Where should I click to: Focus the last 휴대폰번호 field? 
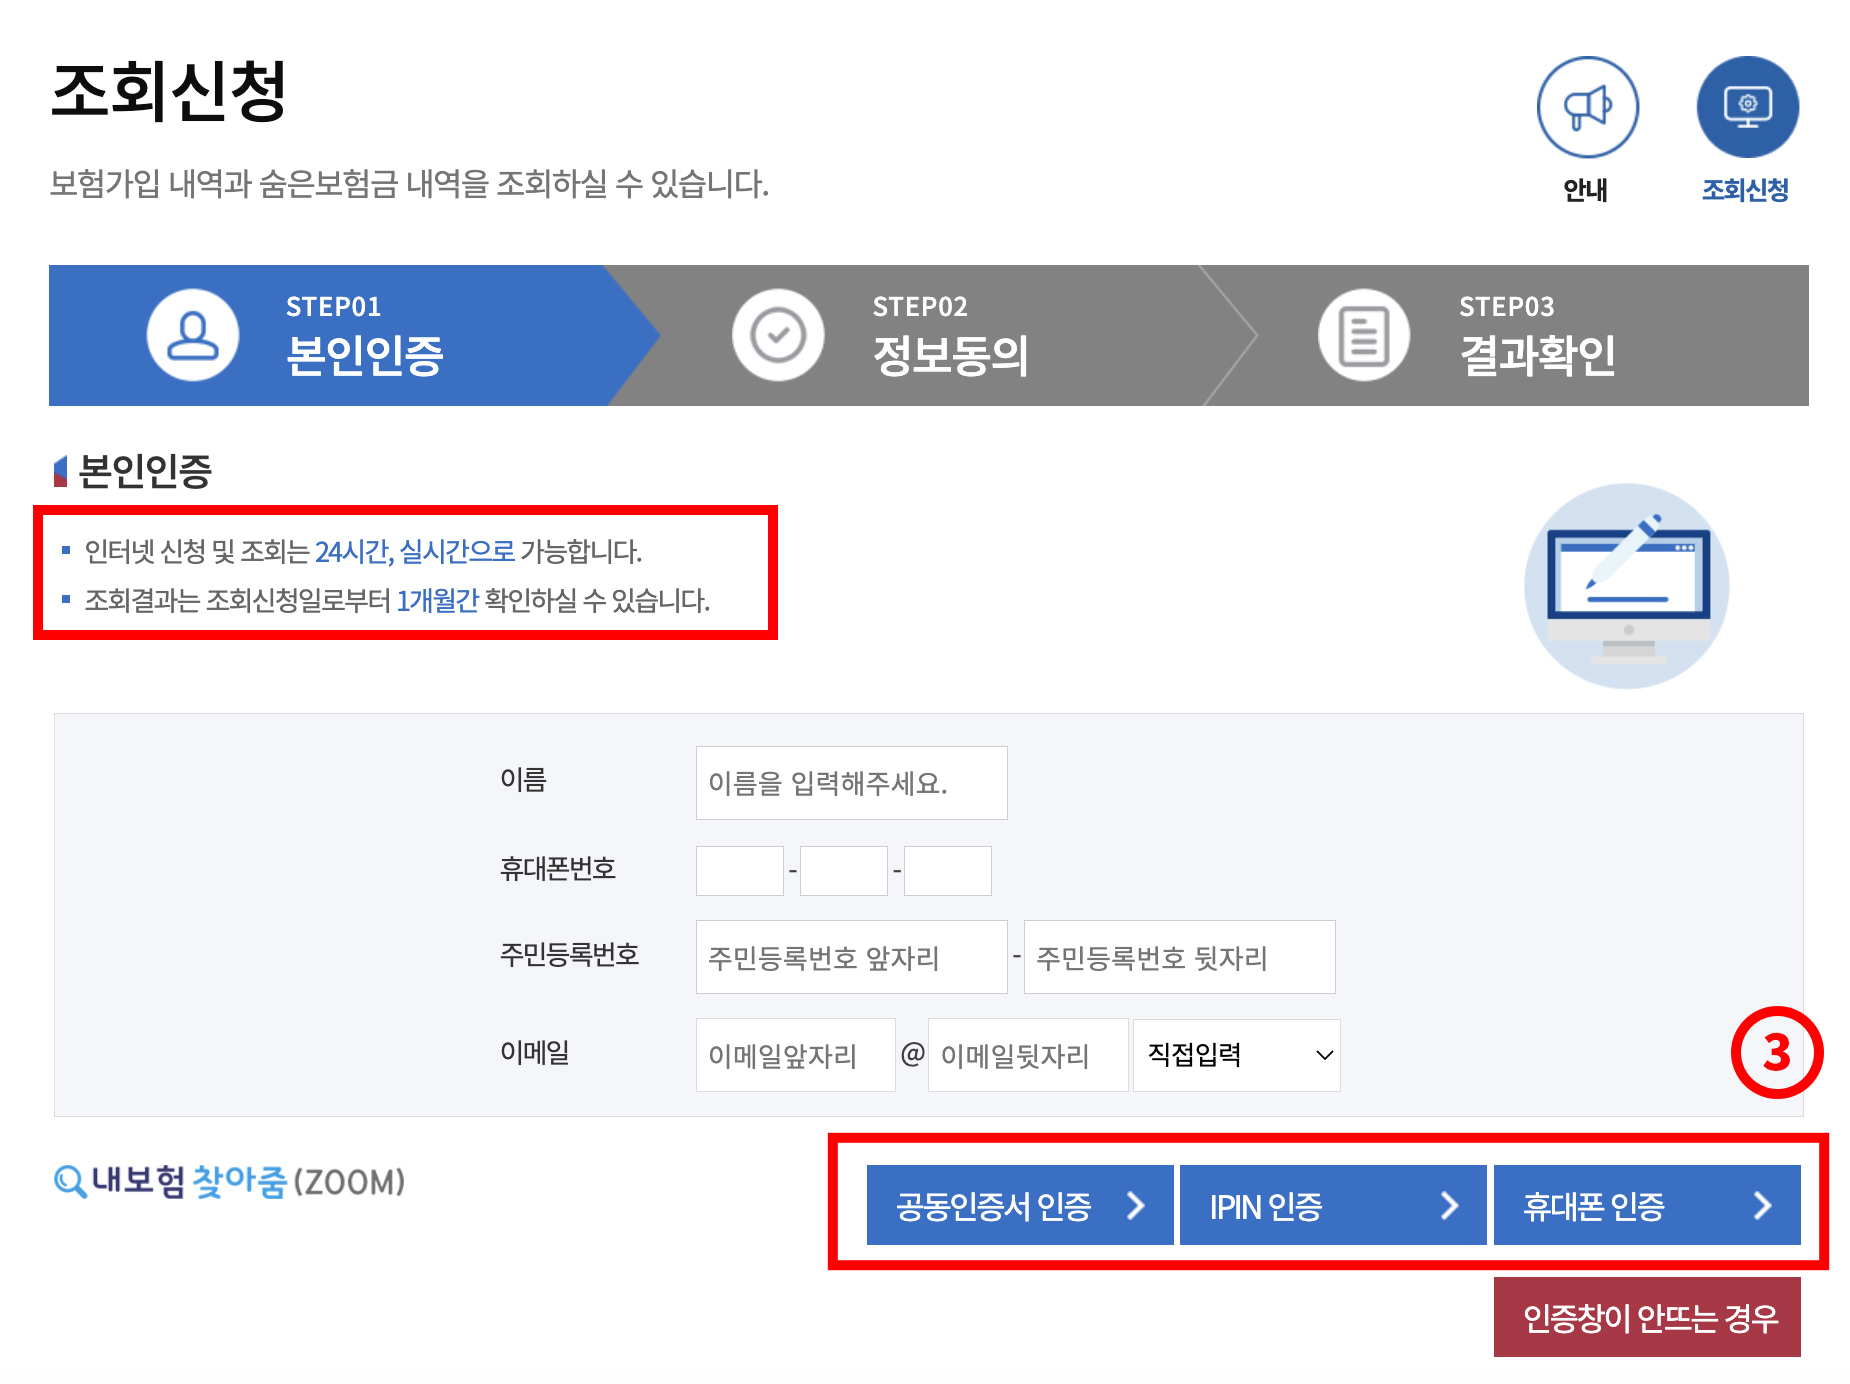coord(948,871)
